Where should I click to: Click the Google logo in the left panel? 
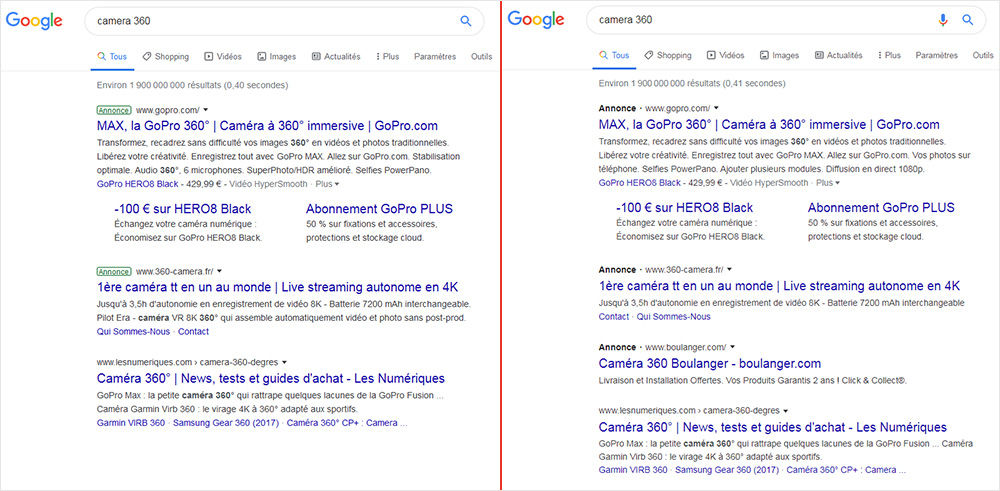click(x=34, y=21)
